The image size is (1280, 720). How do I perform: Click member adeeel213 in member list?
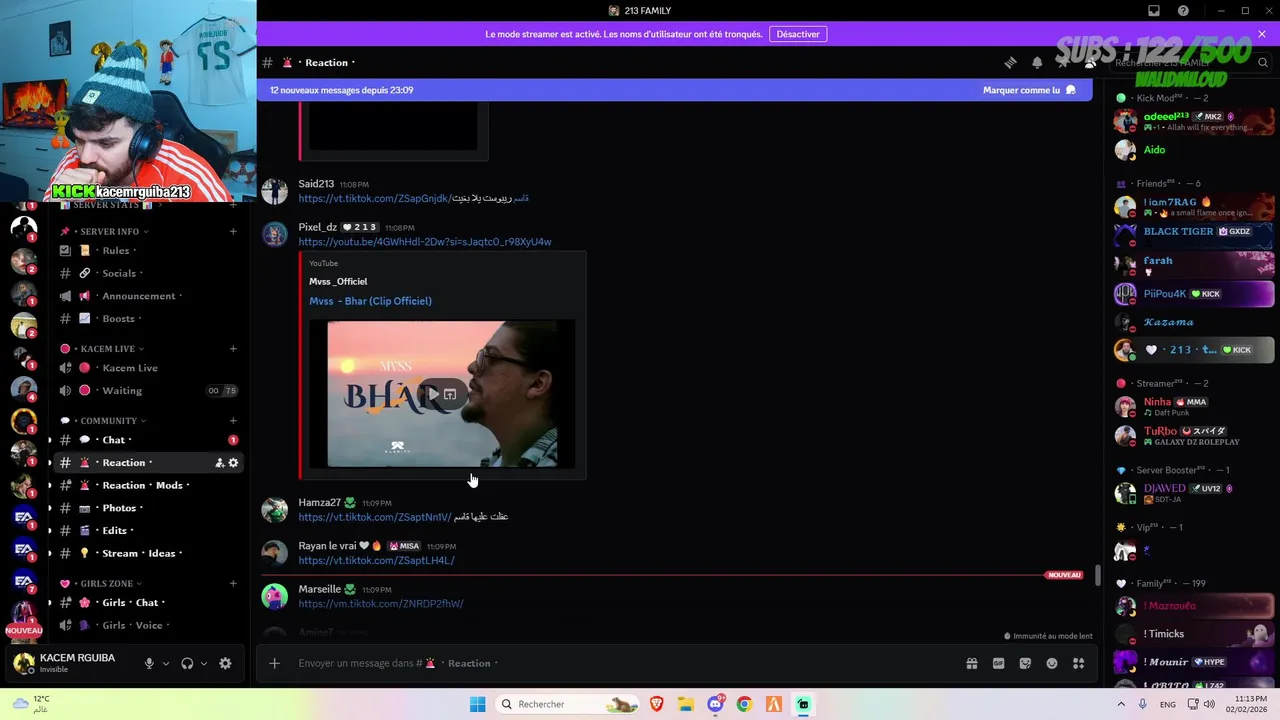1194,121
